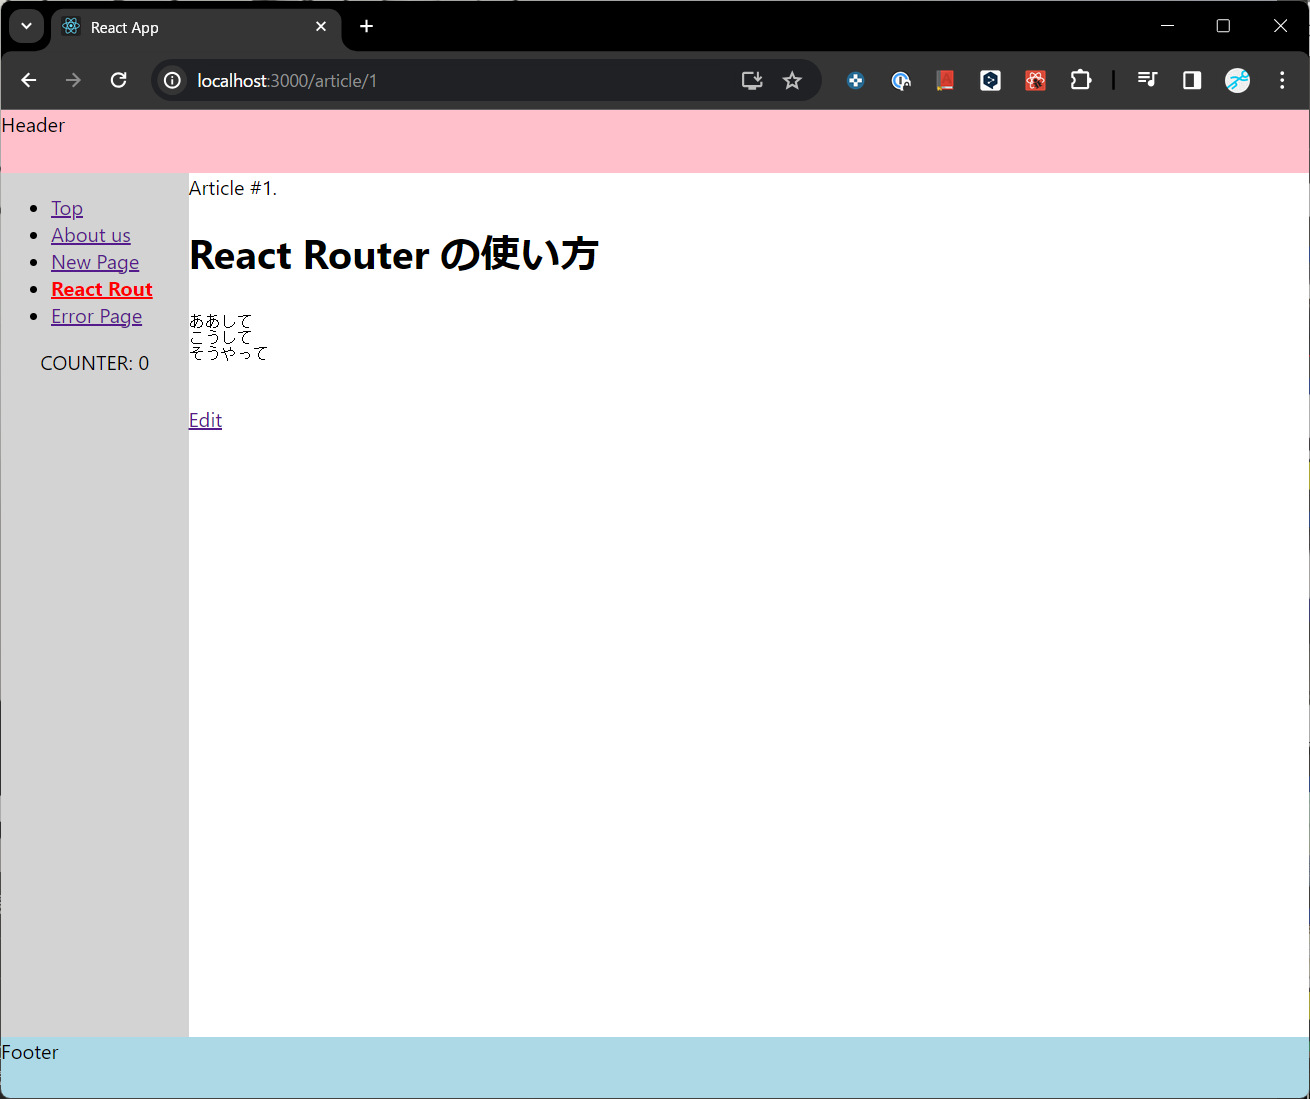View site information icon beside URL
Image resolution: width=1310 pixels, height=1099 pixels.
[x=173, y=81]
